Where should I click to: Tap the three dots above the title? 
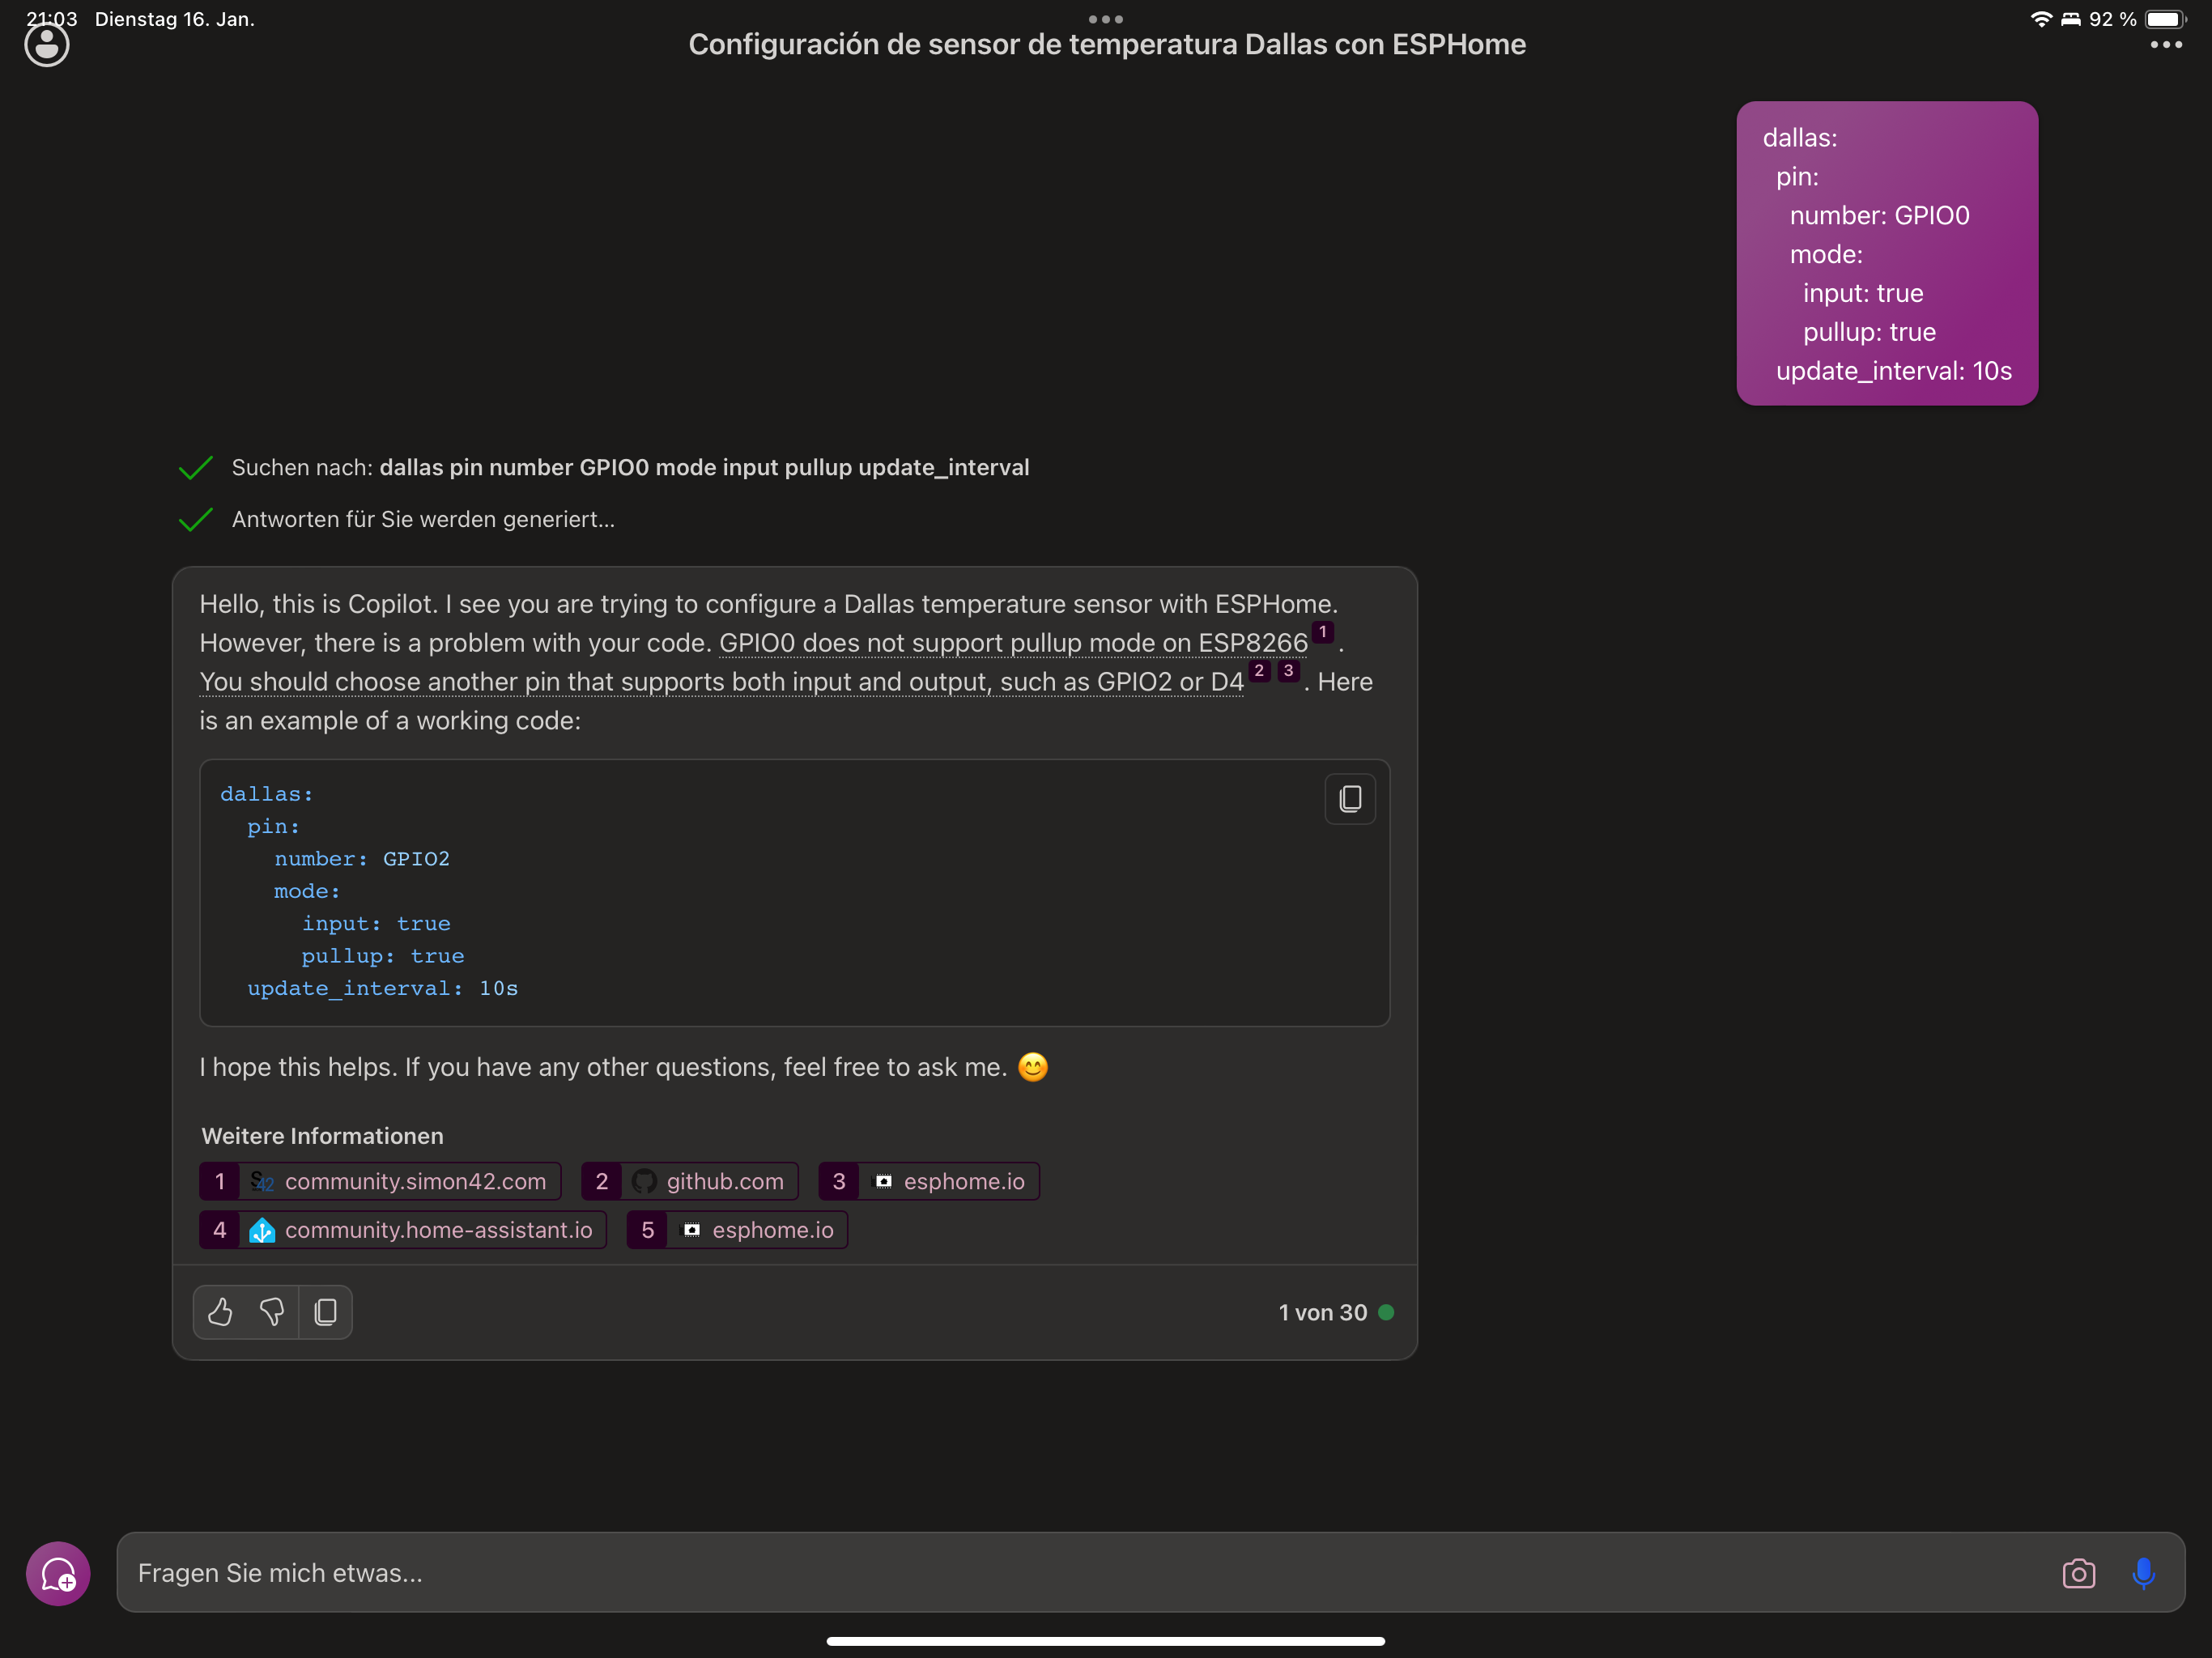click(1105, 19)
